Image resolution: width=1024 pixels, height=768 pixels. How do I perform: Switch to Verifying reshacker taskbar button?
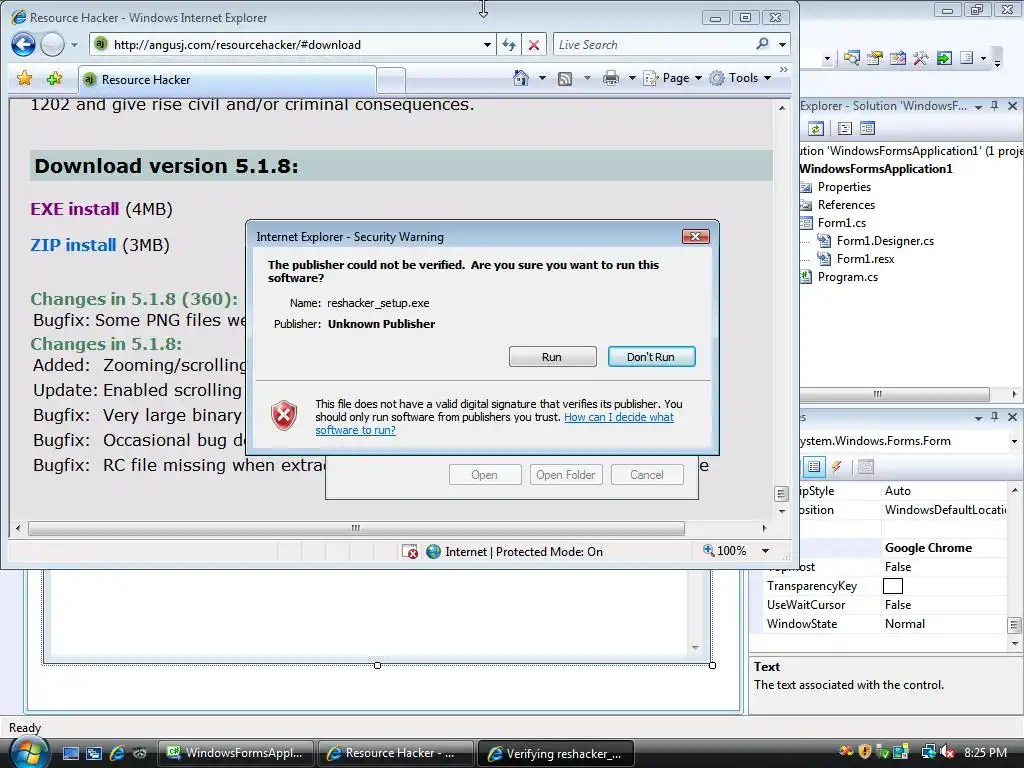[x=555, y=754]
